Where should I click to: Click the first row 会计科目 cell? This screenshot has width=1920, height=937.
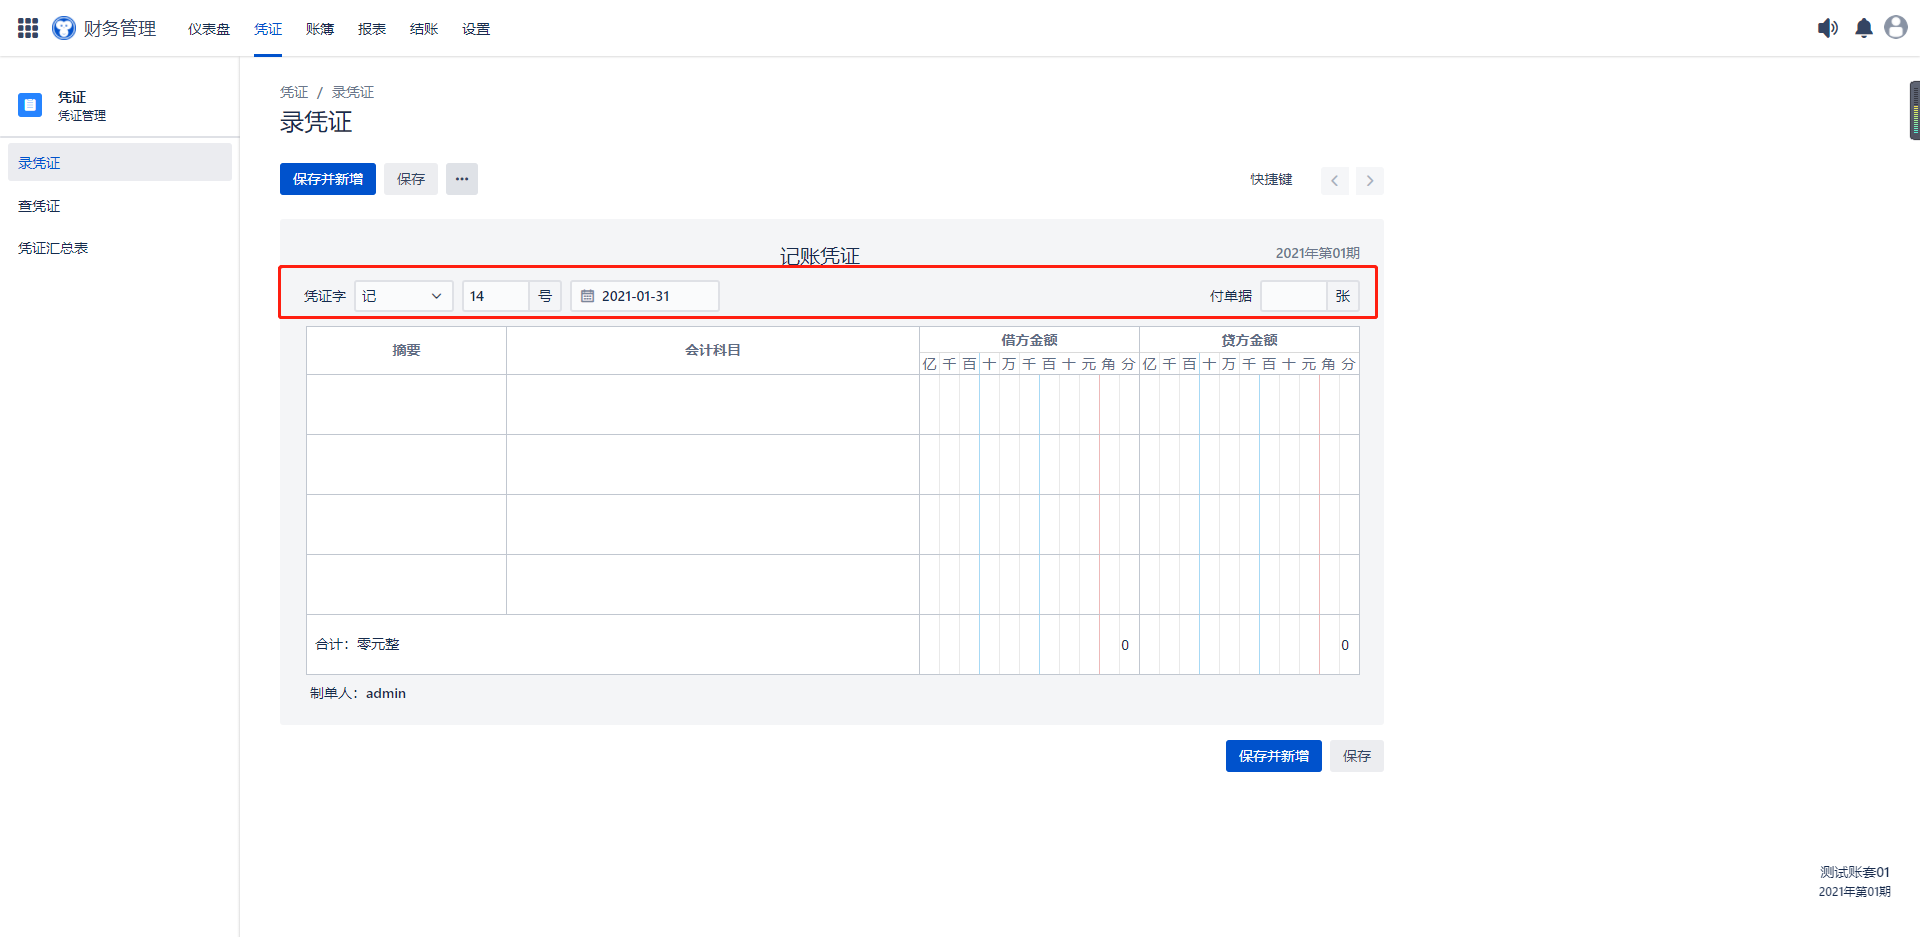tap(713, 405)
